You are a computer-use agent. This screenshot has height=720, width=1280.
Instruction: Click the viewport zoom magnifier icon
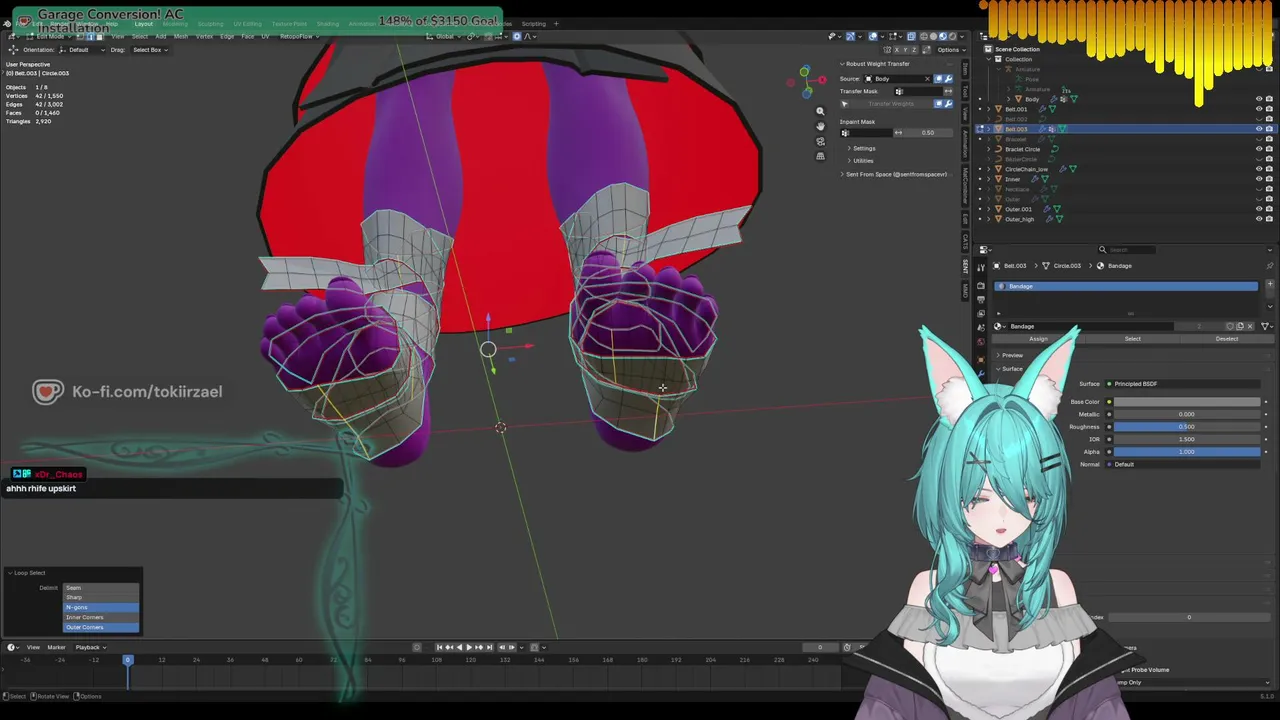pyautogui.click(x=820, y=112)
